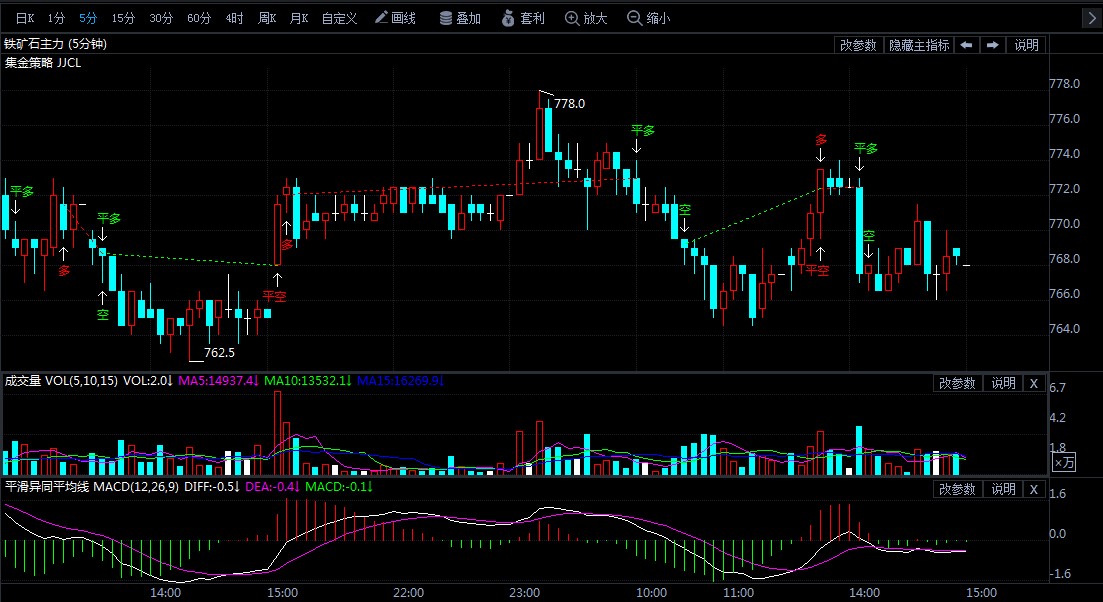Switch to the 60分 period
Image resolution: width=1103 pixels, height=602 pixels.
pos(199,18)
